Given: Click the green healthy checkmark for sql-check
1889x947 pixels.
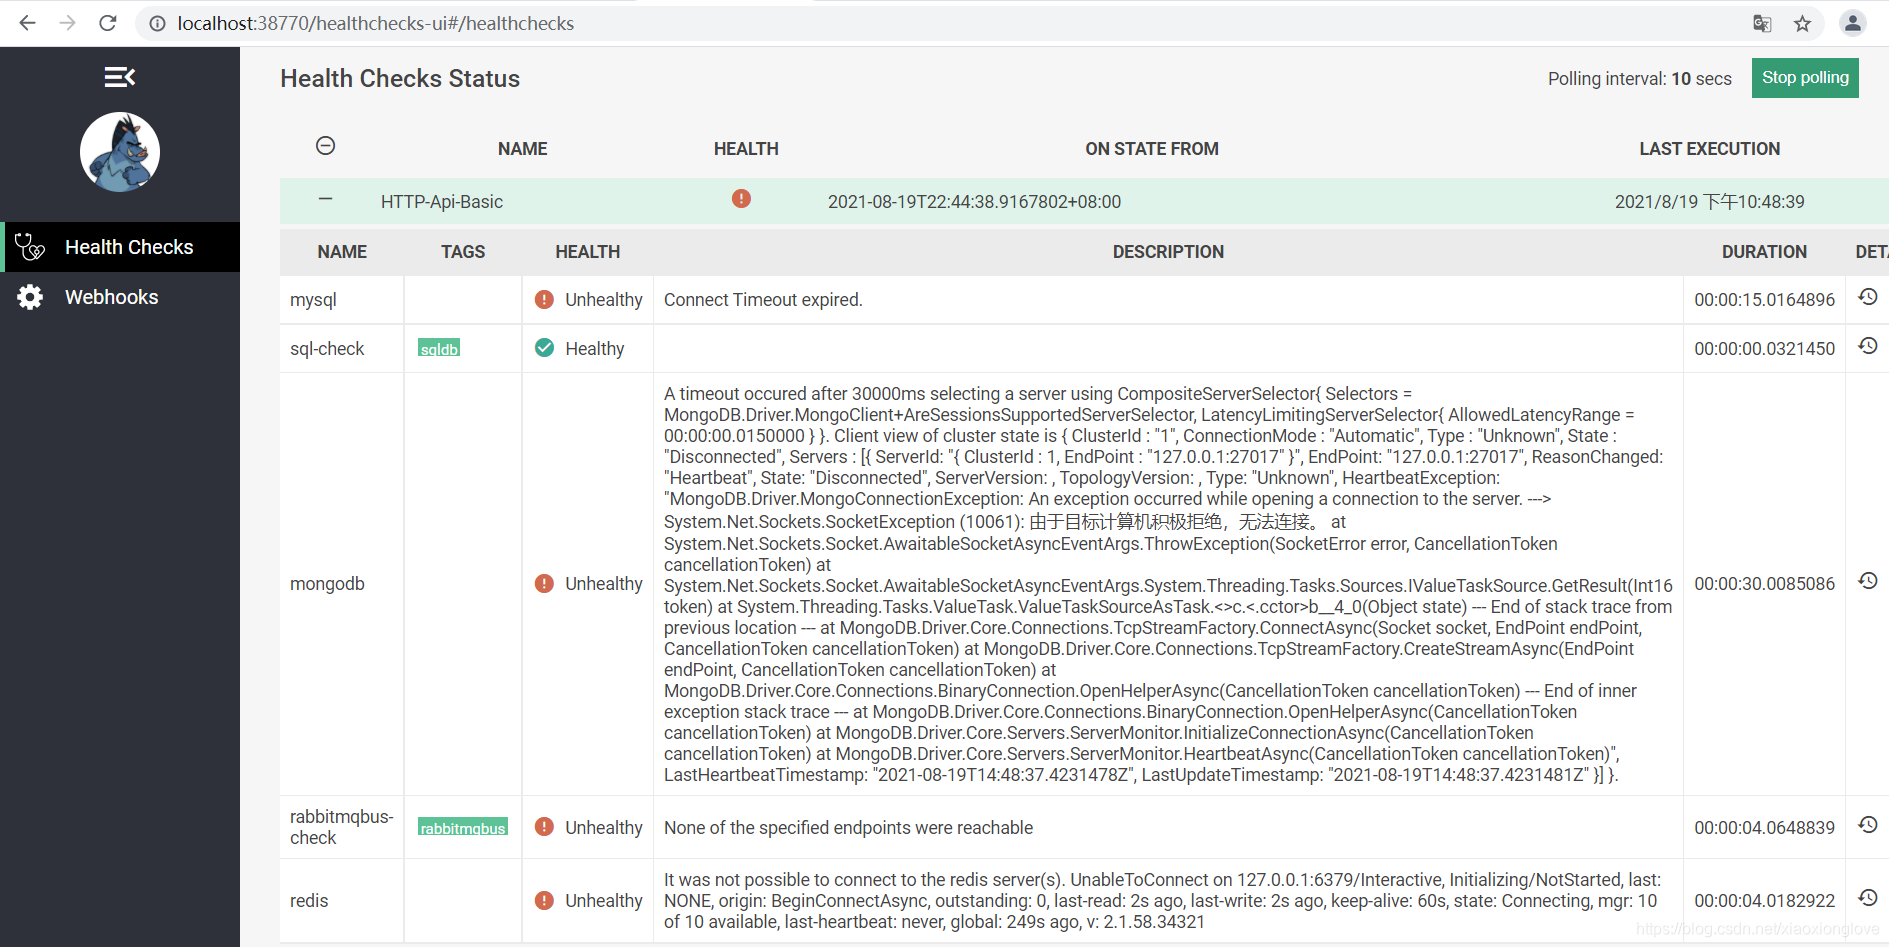Looking at the screenshot, I should (544, 347).
